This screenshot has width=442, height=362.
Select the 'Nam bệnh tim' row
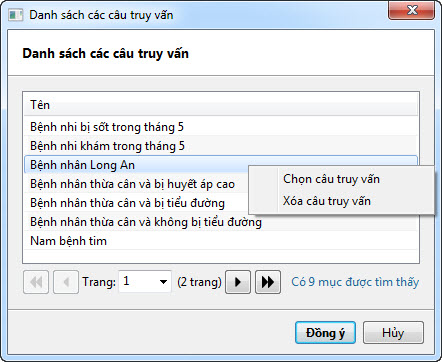[x=221, y=241]
